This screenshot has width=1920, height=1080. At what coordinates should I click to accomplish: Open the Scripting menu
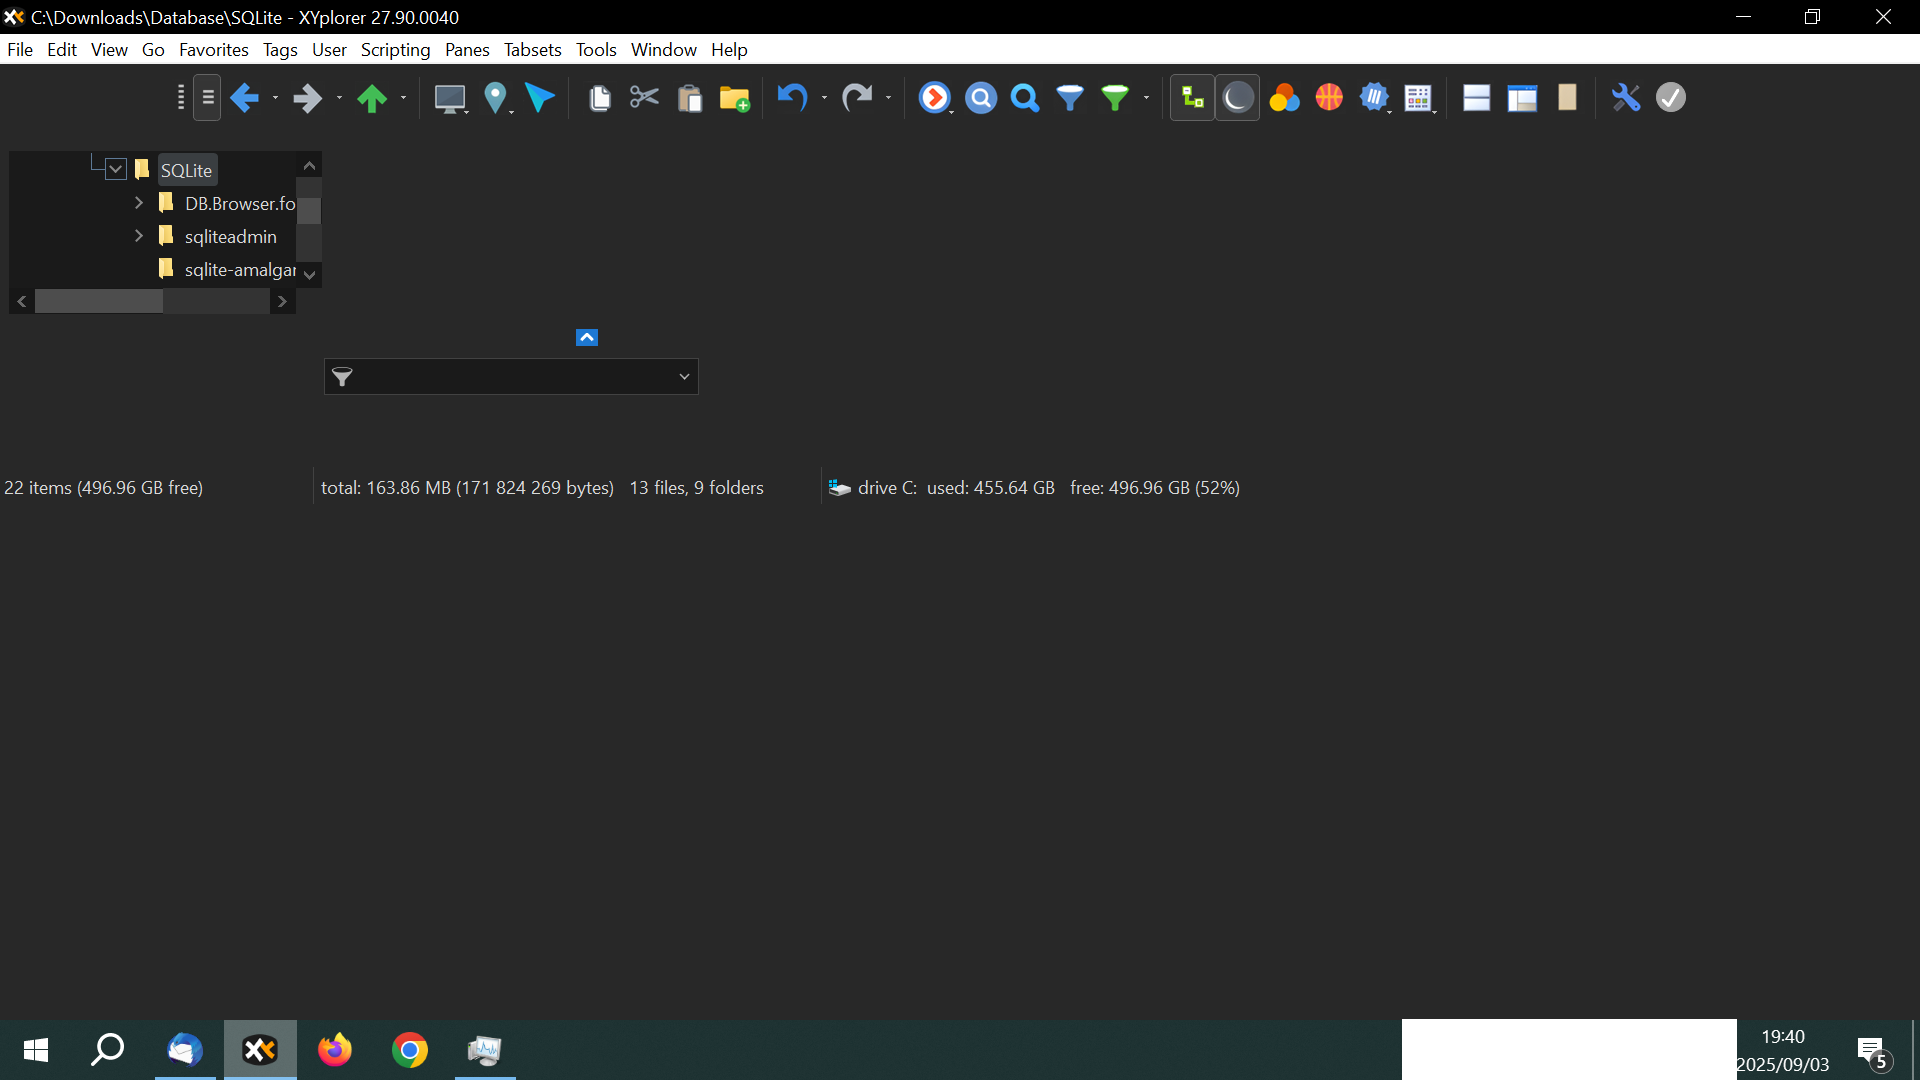click(x=394, y=49)
